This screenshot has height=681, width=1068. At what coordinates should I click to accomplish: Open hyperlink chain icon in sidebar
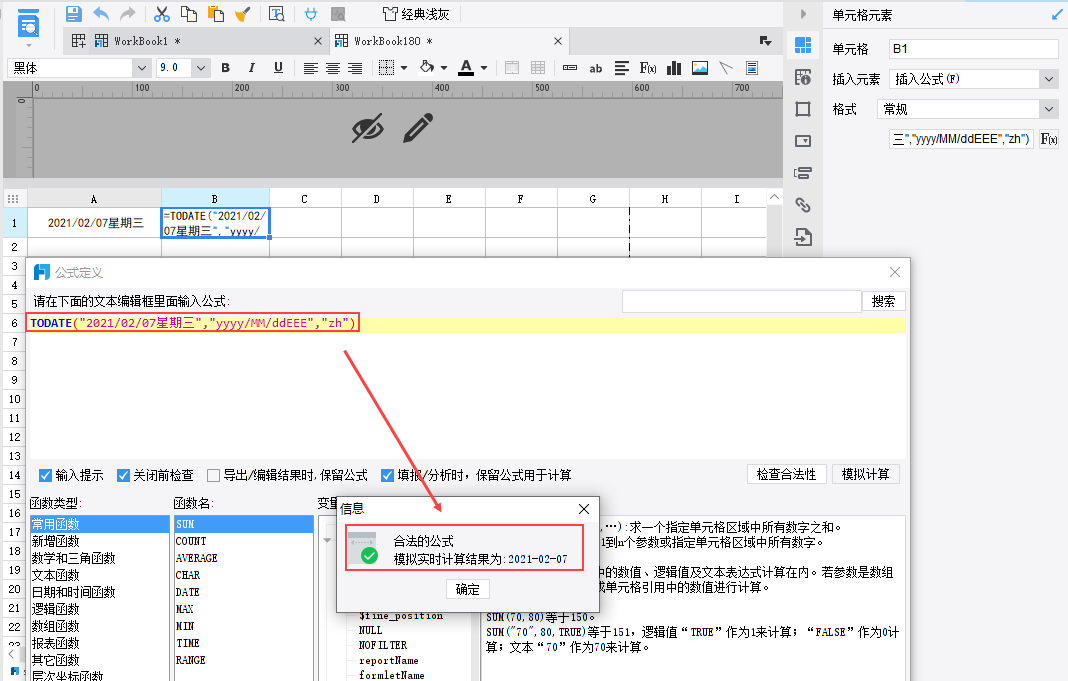coord(803,204)
